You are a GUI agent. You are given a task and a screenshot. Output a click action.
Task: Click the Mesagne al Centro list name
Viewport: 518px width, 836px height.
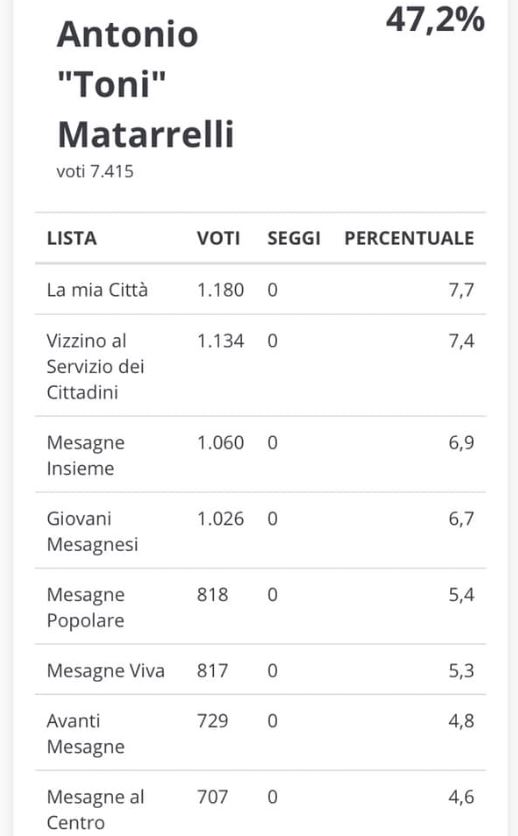coord(95,809)
